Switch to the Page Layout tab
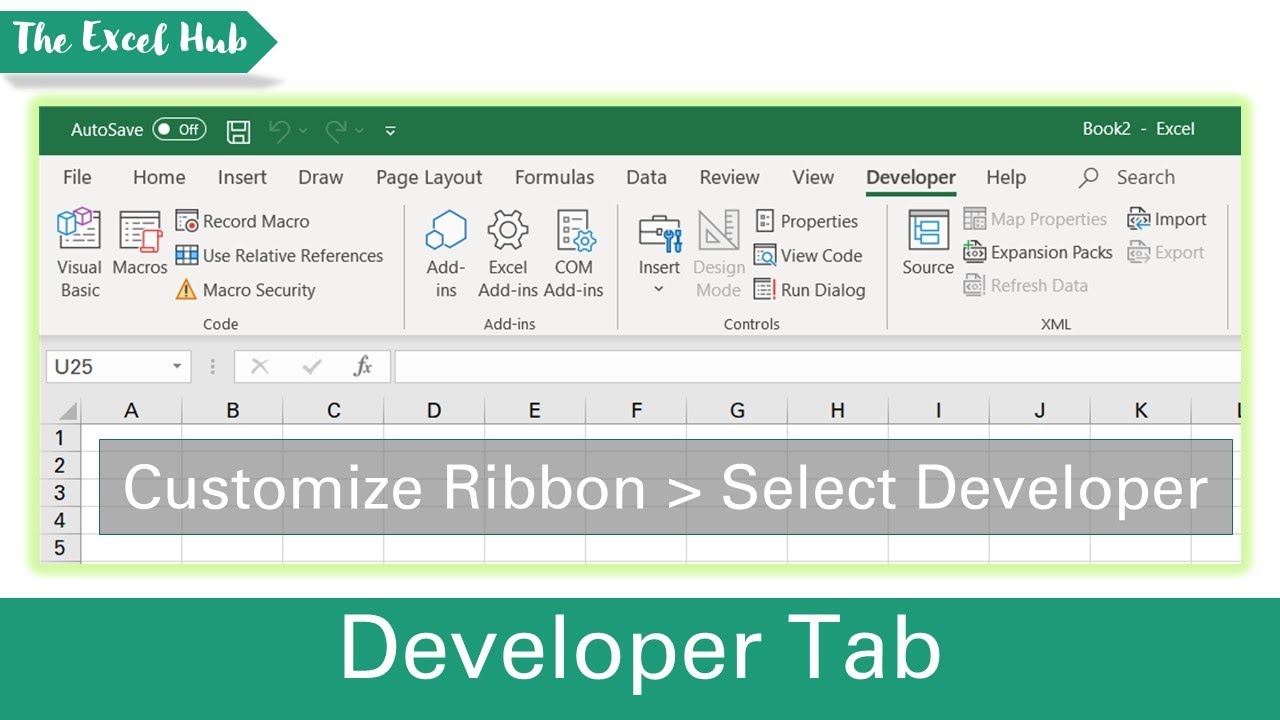The height and width of the screenshot is (720, 1280). click(x=429, y=177)
